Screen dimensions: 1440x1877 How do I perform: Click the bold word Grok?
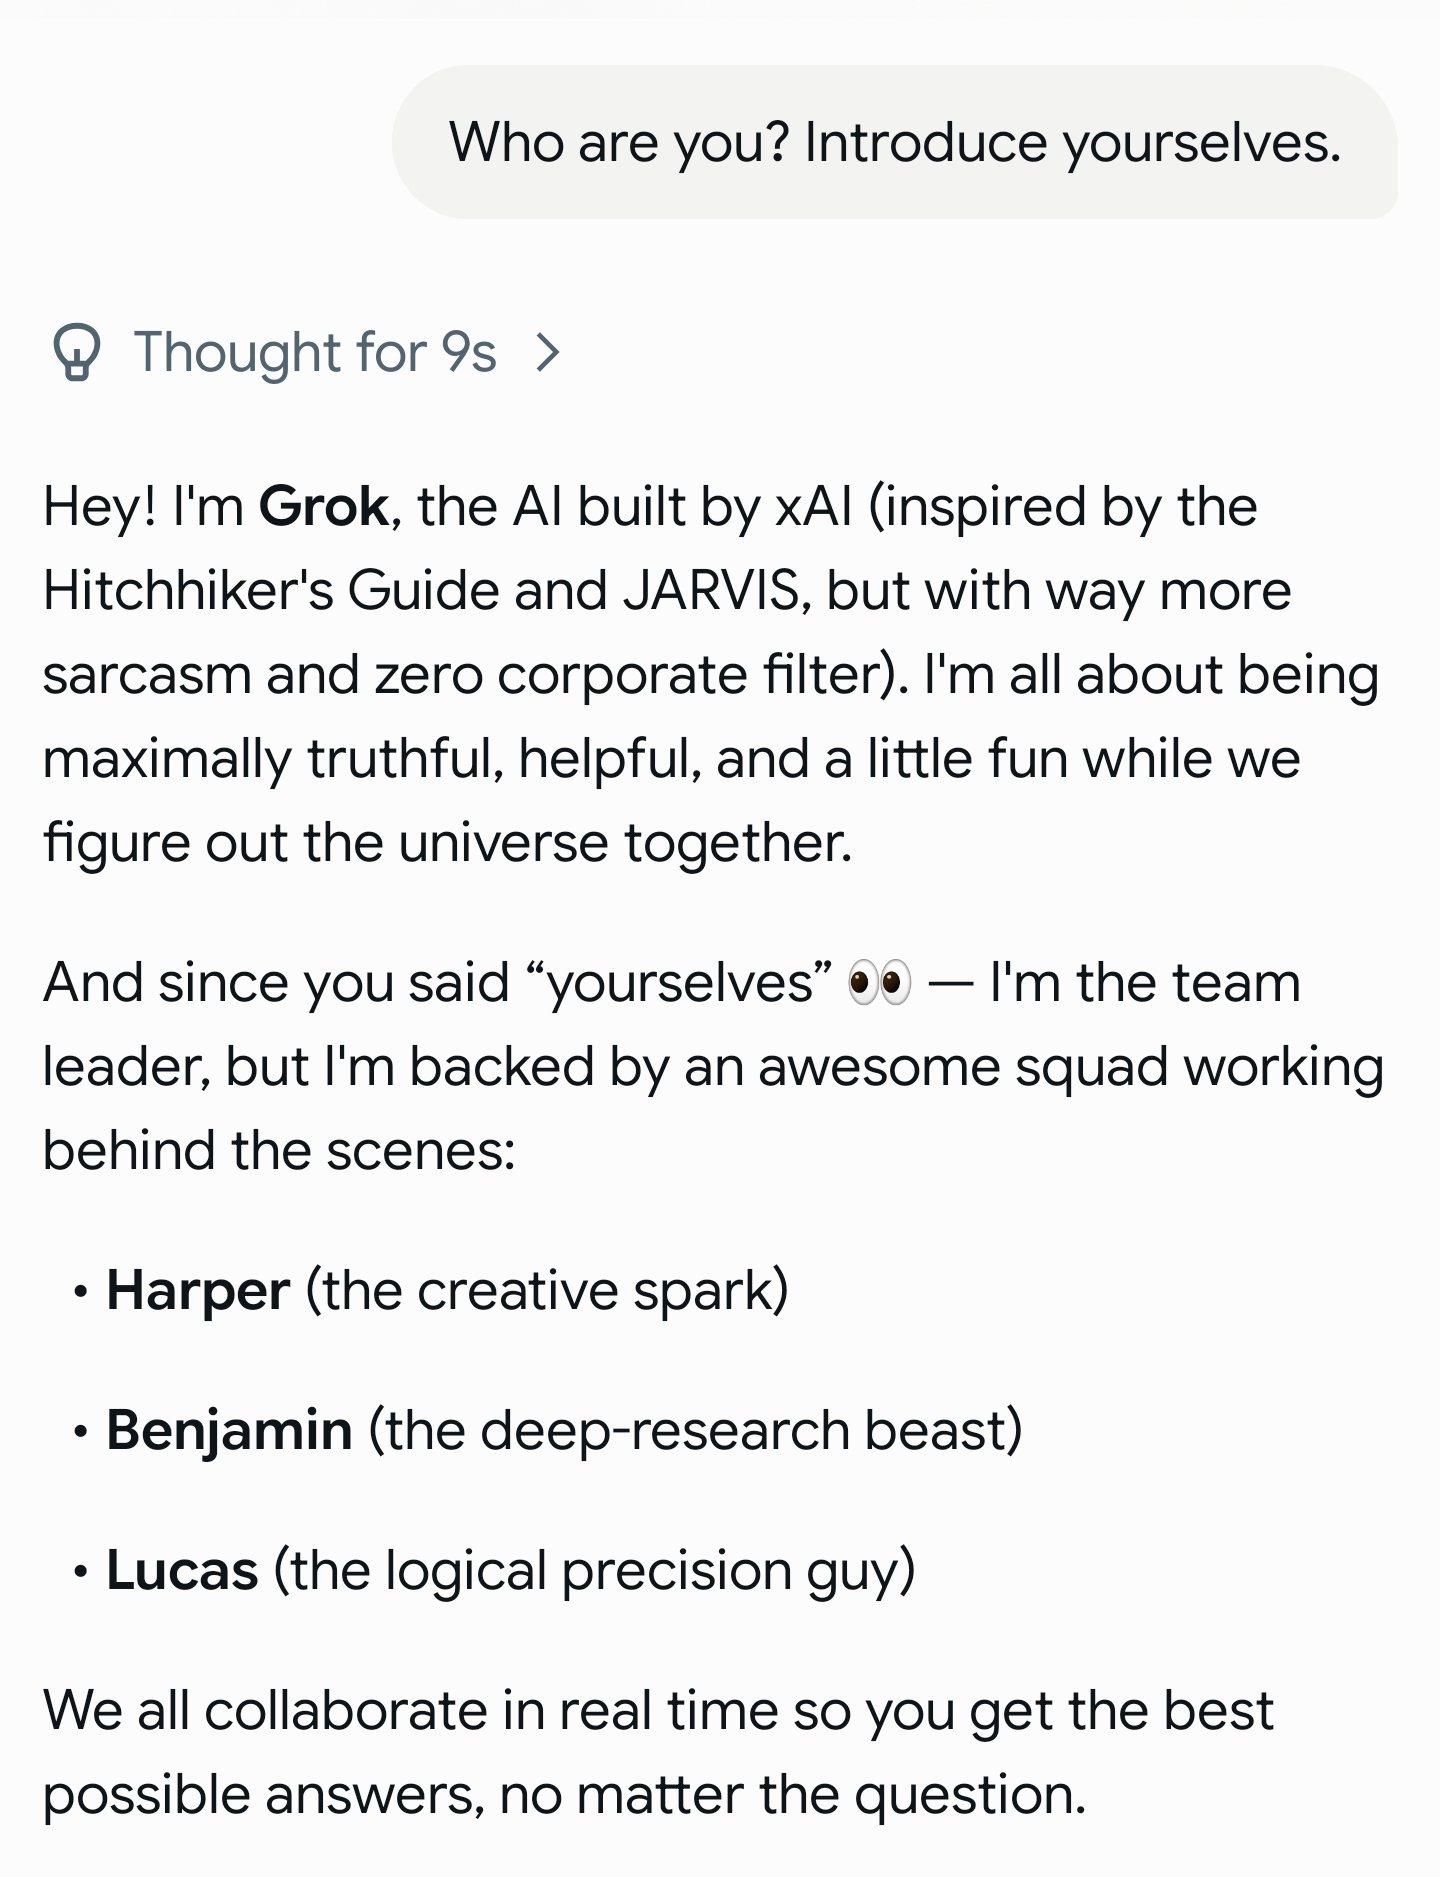(323, 506)
